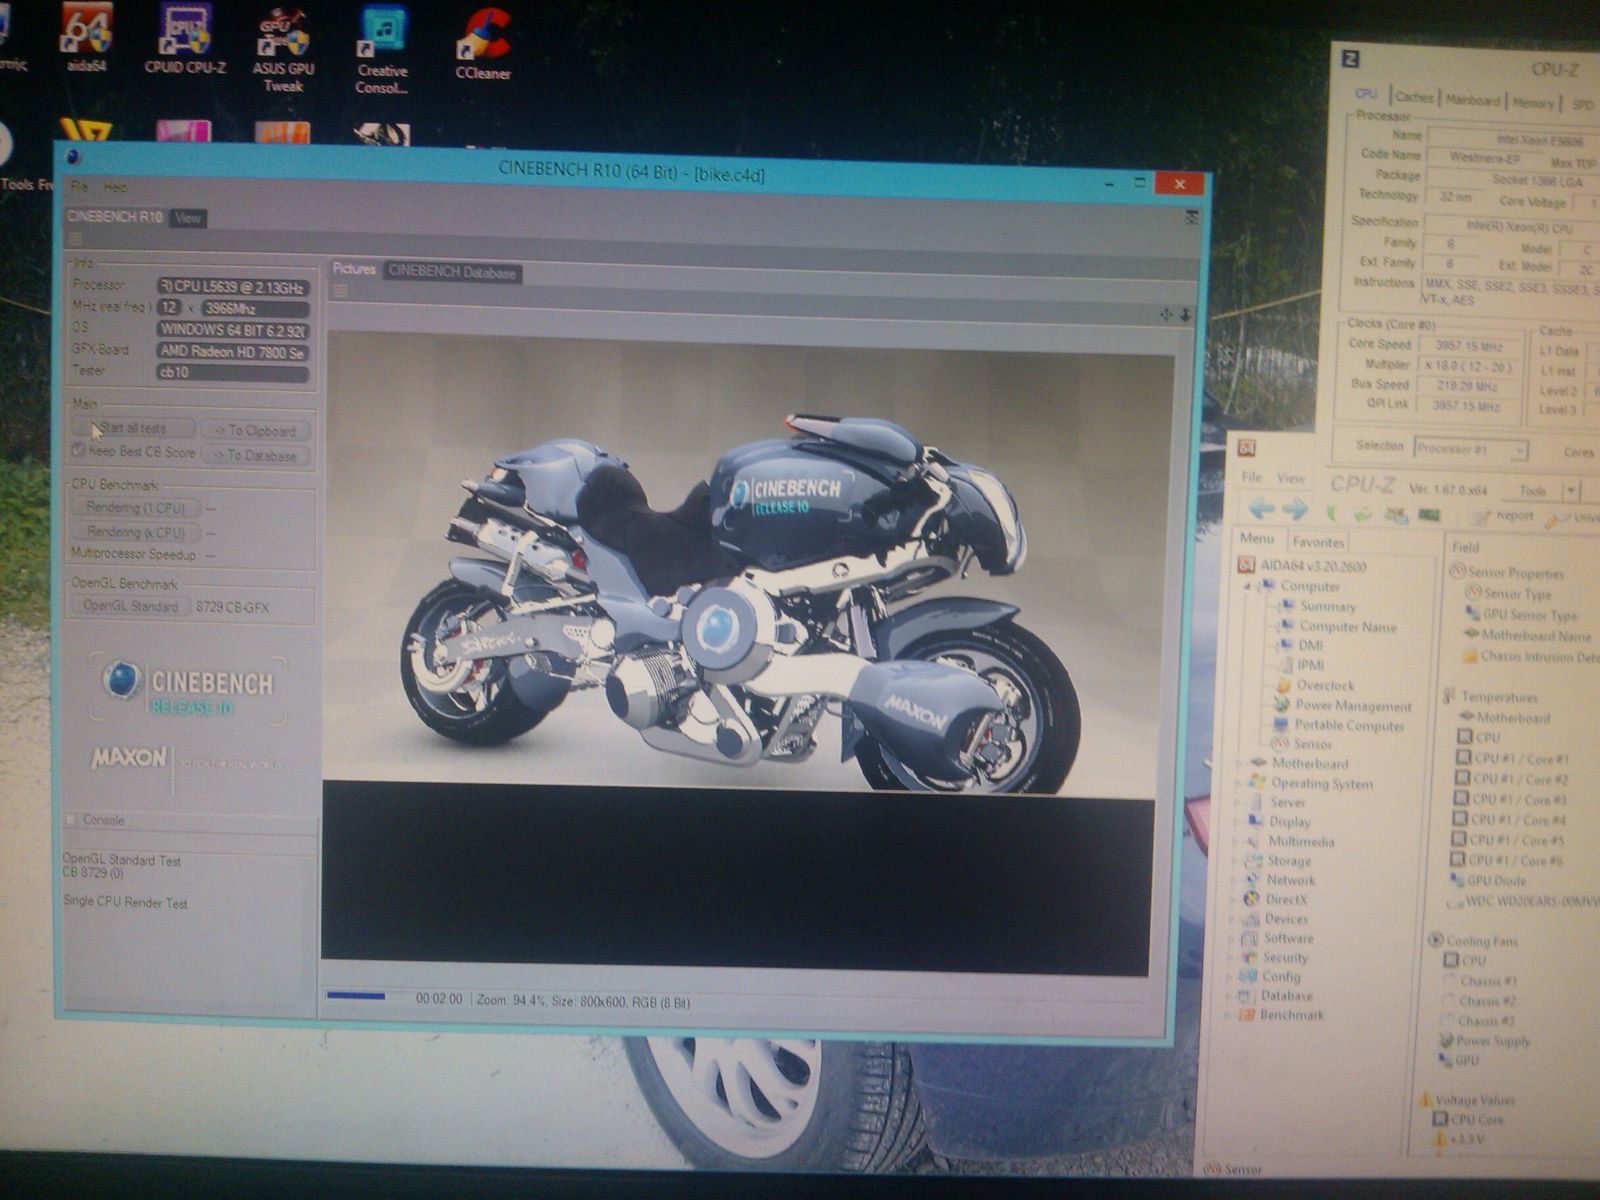Click the OpenGL Standard button
Viewport: 1600px width, 1200px height.
pos(130,606)
